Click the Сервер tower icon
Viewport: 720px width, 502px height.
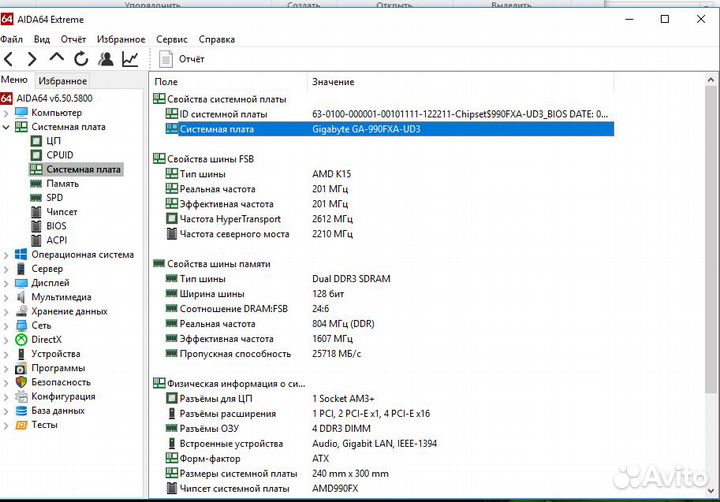[x=21, y=269]
